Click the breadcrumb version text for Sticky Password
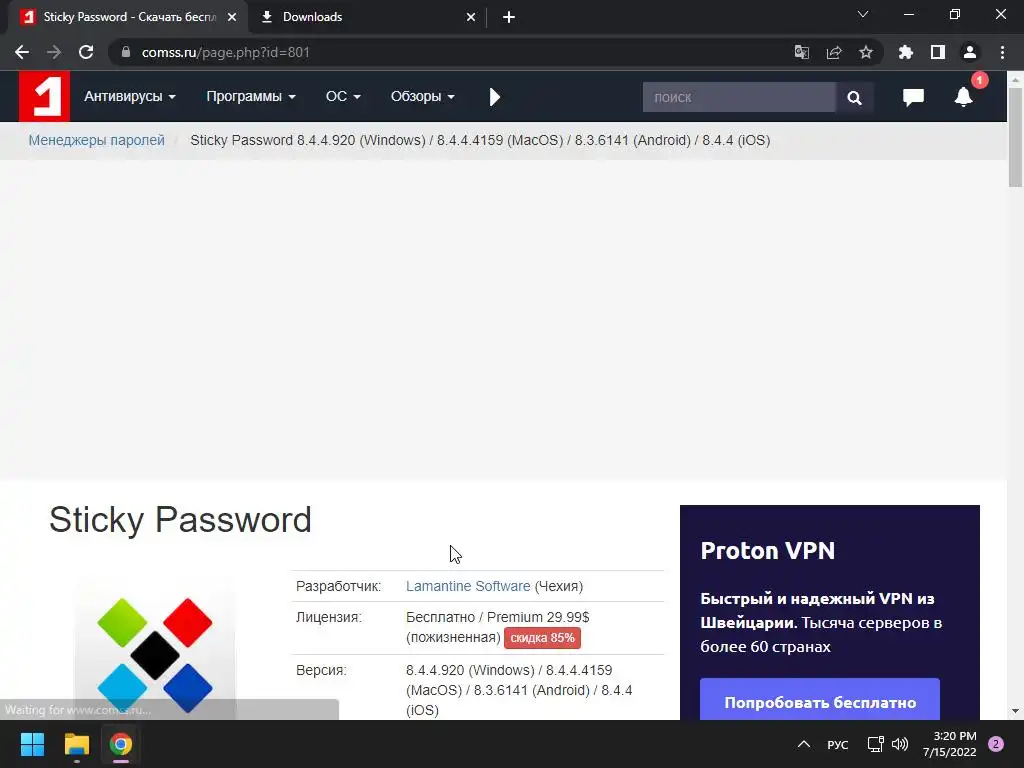The width and height of the screenshot is (1024, 768). click(x=480, y=140)
